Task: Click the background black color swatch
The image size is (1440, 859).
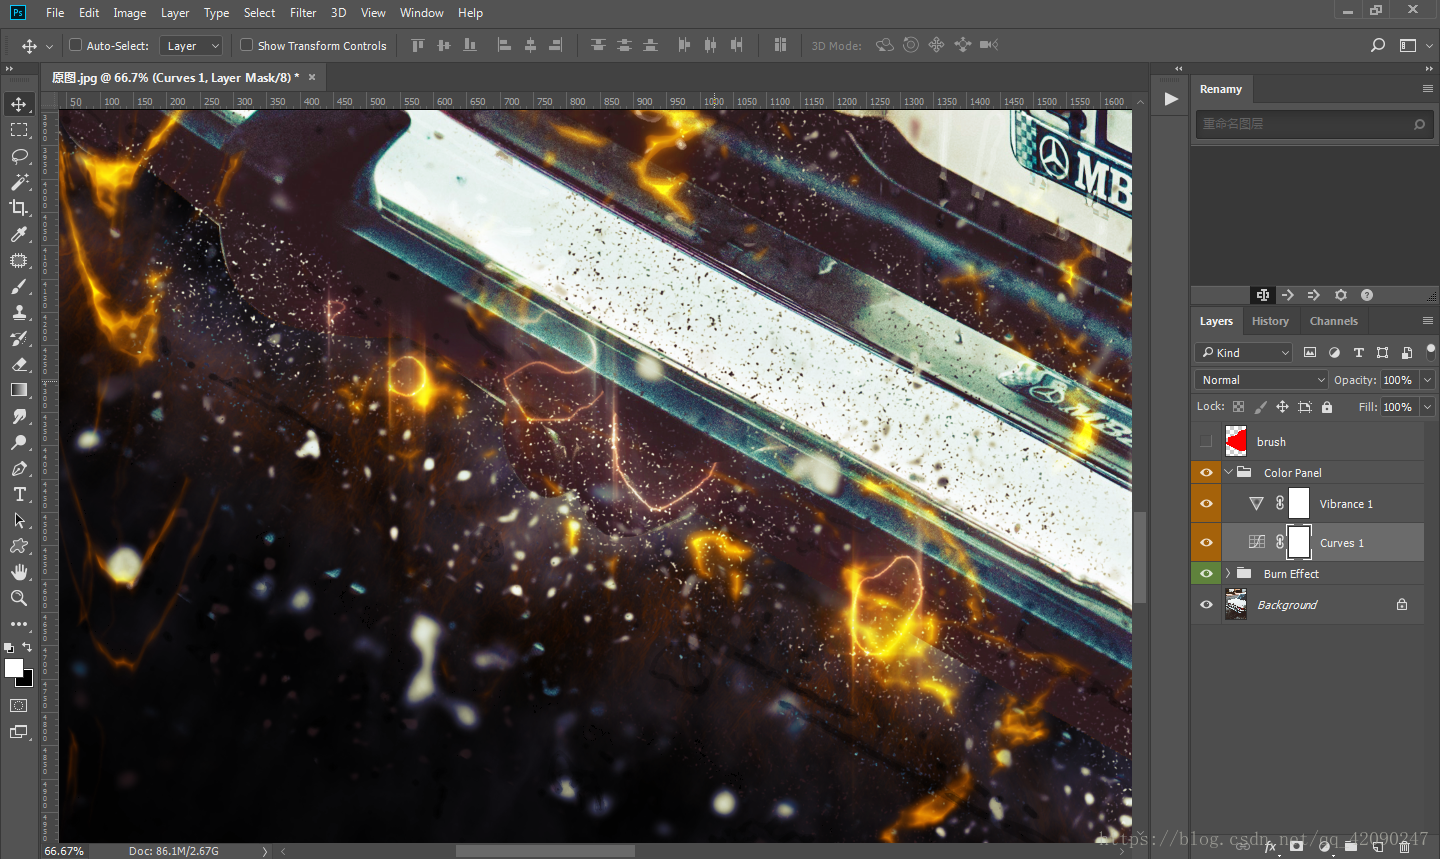Action: click(x=28, y=681)
